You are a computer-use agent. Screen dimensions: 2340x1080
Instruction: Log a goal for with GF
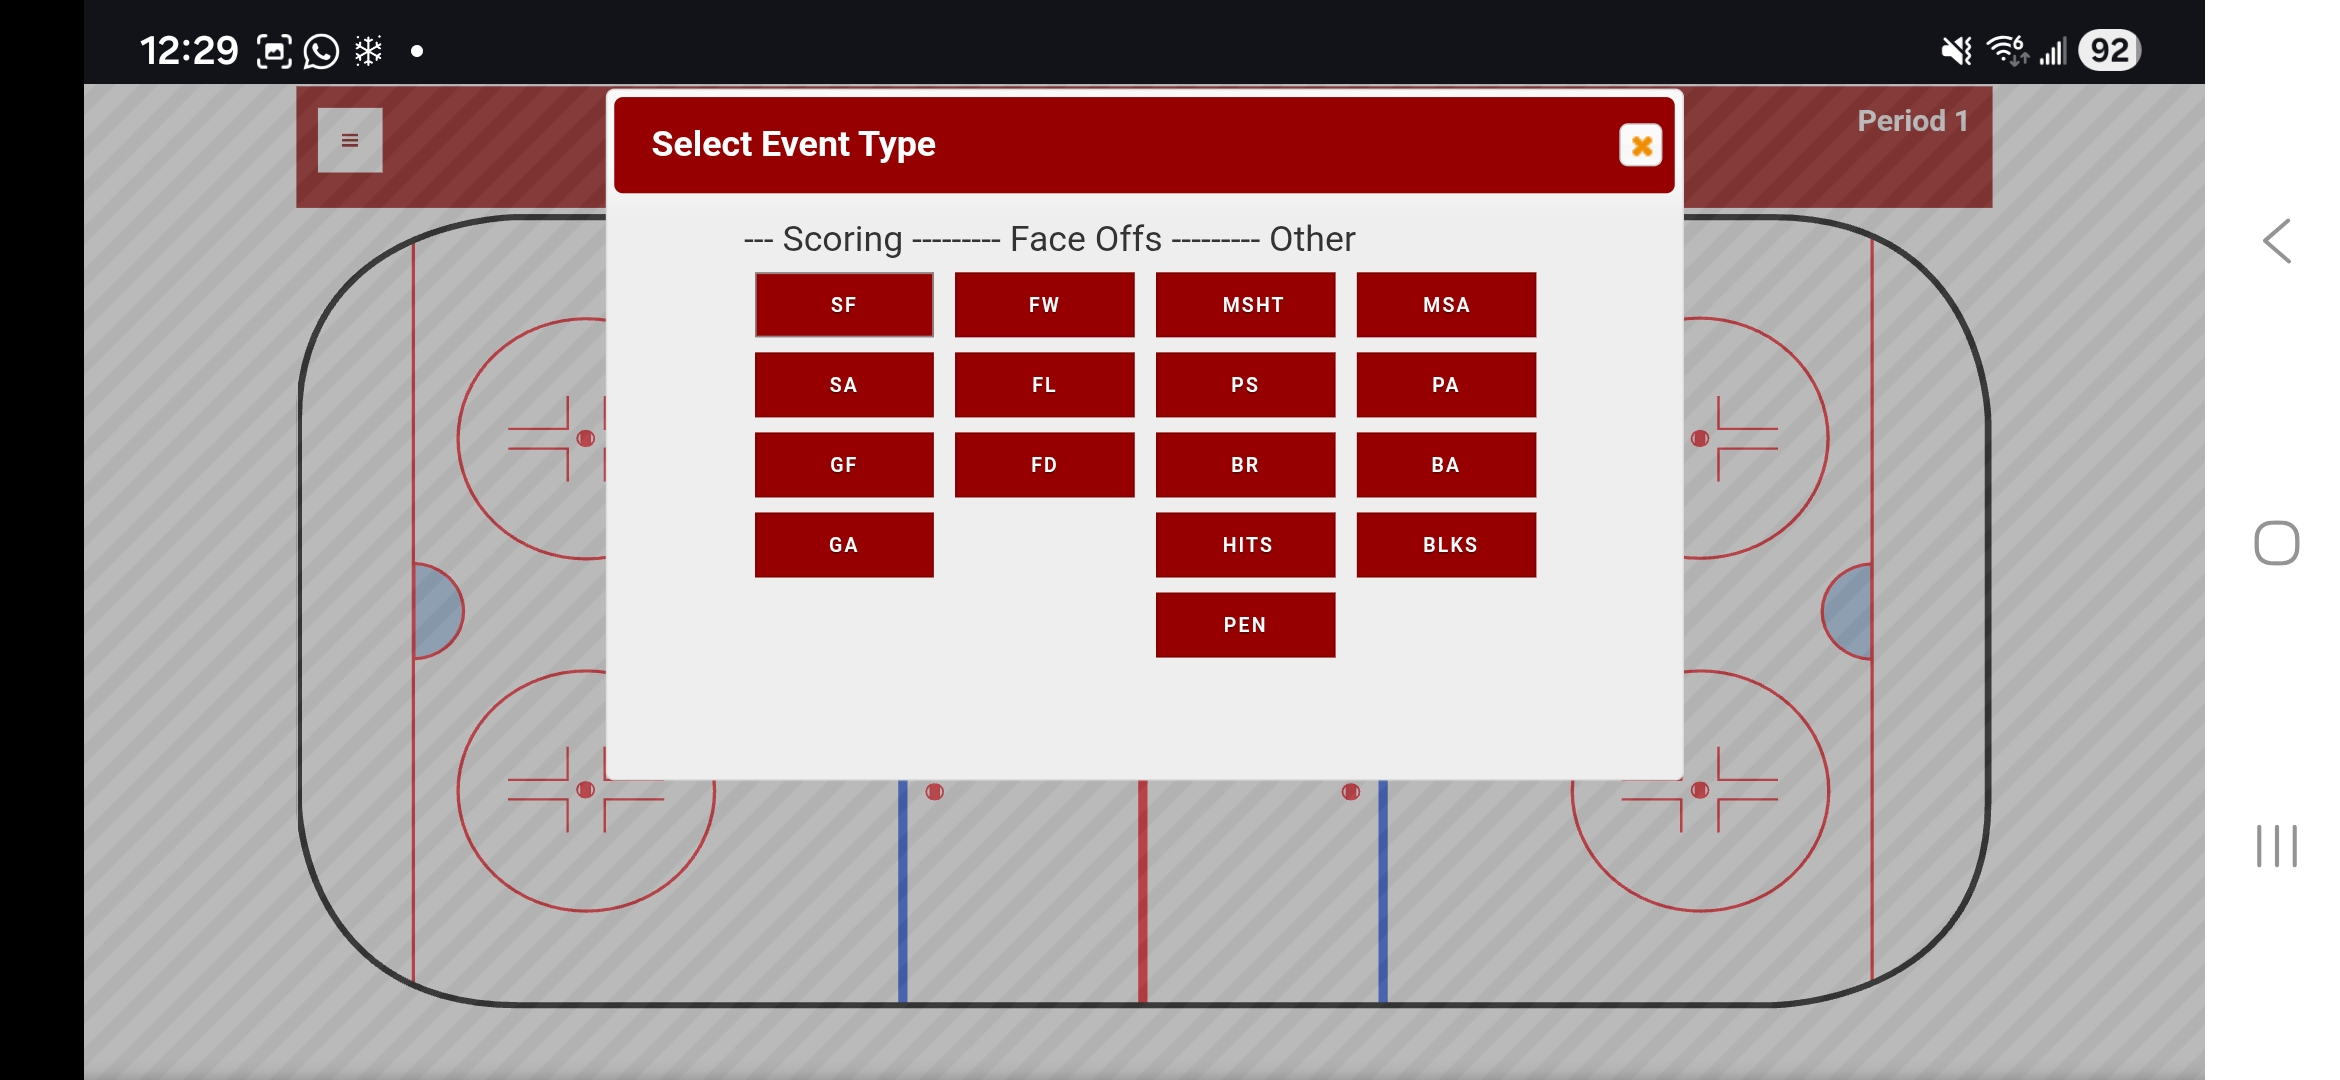[x=843, y=464]
